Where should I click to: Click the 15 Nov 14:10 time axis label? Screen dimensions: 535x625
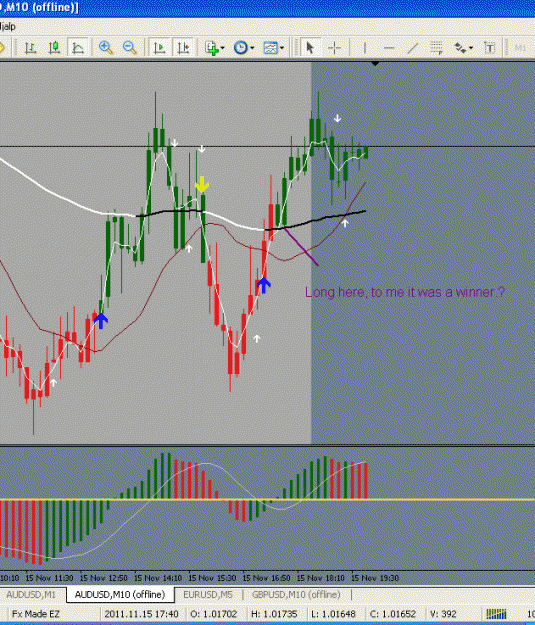157,578
